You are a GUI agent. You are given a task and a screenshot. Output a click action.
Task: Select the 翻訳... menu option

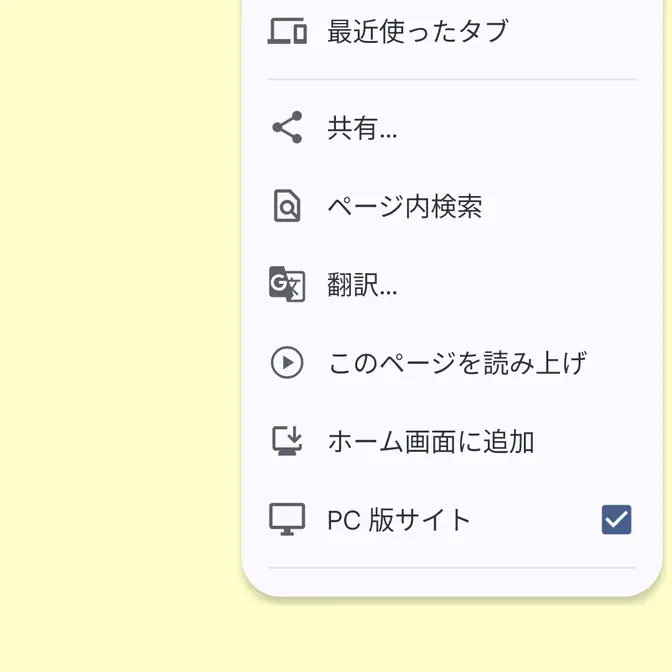362,286
